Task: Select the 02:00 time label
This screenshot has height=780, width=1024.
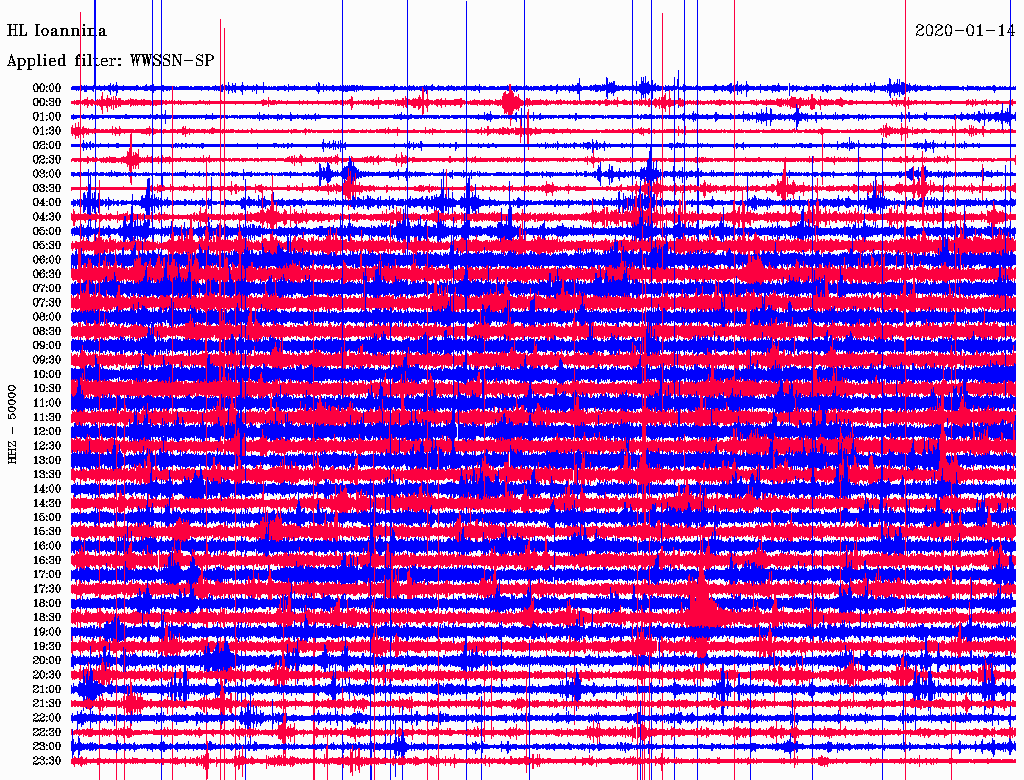Action: click(x=46, y=145)
